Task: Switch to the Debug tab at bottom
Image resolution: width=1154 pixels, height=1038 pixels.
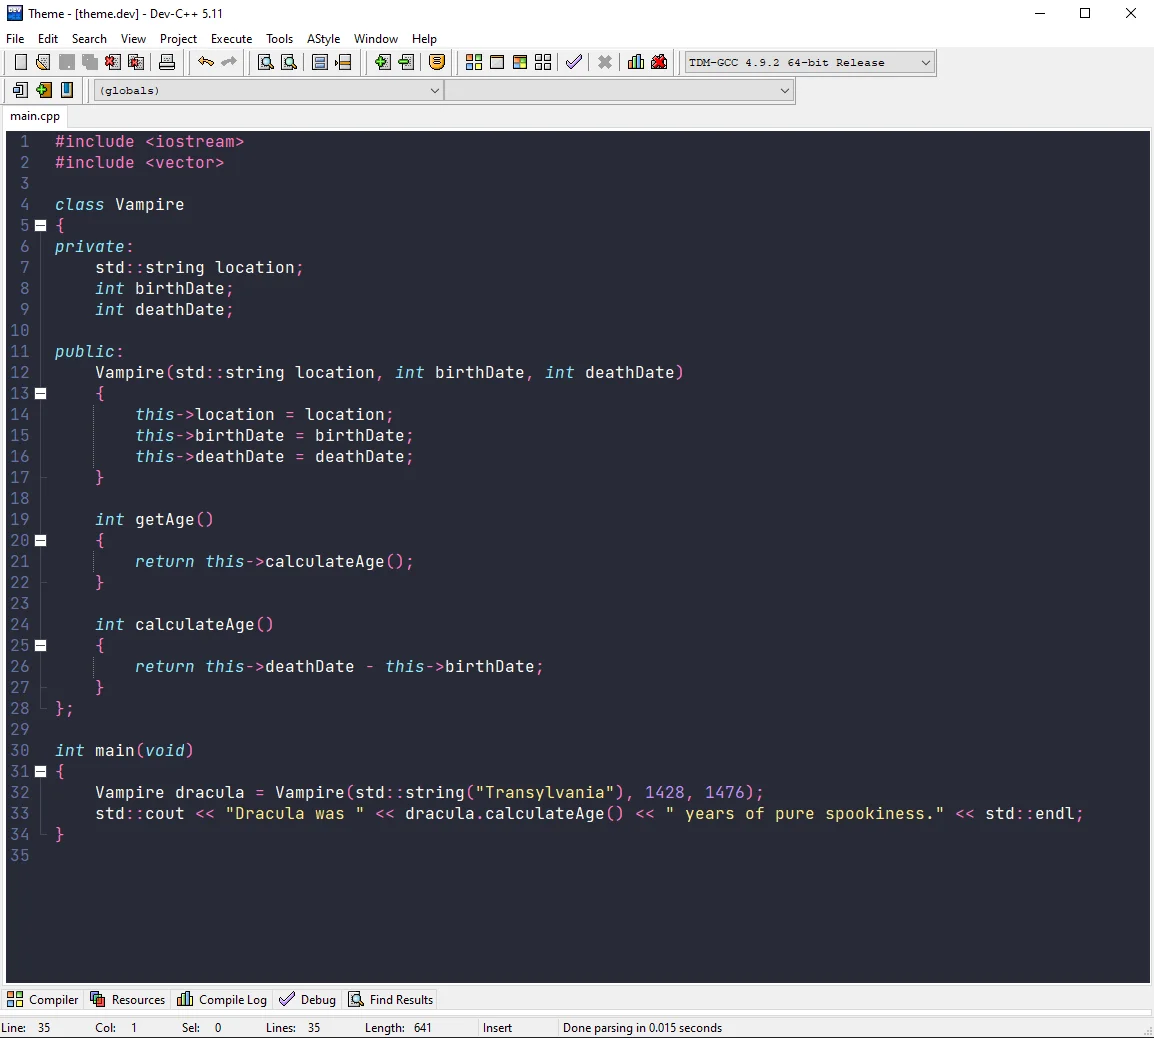Action: (307, 999)
